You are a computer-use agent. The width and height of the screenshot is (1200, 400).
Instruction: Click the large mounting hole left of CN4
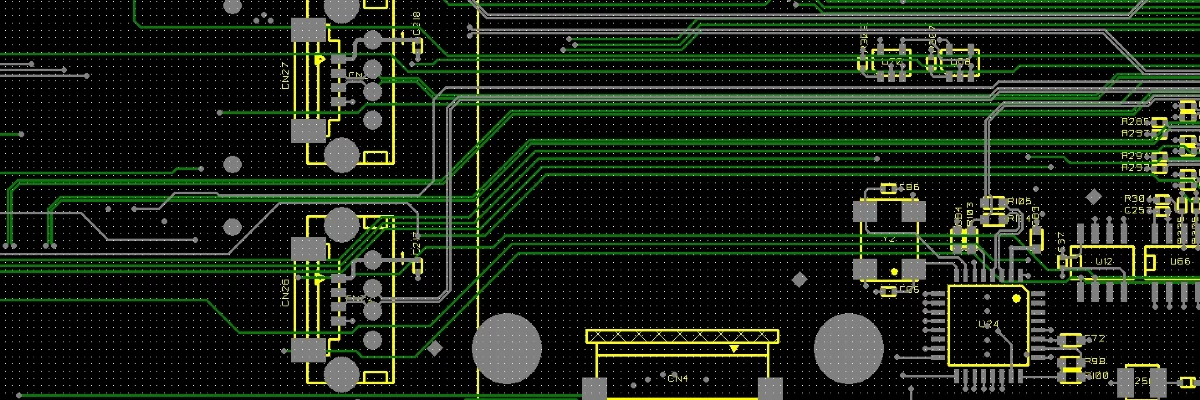[x=507, y=349]
